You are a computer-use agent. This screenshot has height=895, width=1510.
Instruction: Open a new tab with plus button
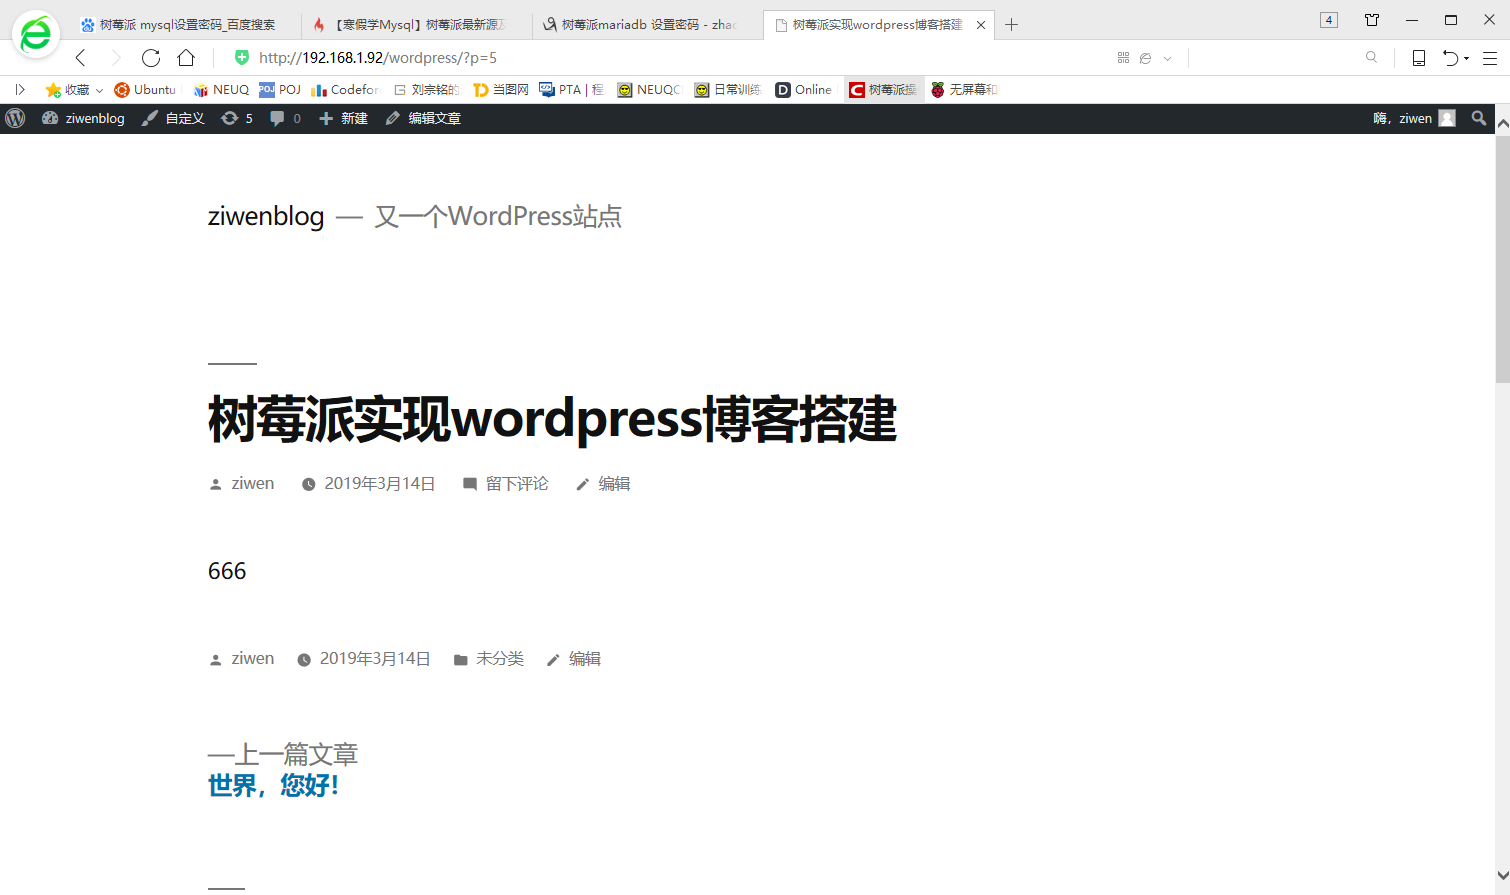point(1012,25)
